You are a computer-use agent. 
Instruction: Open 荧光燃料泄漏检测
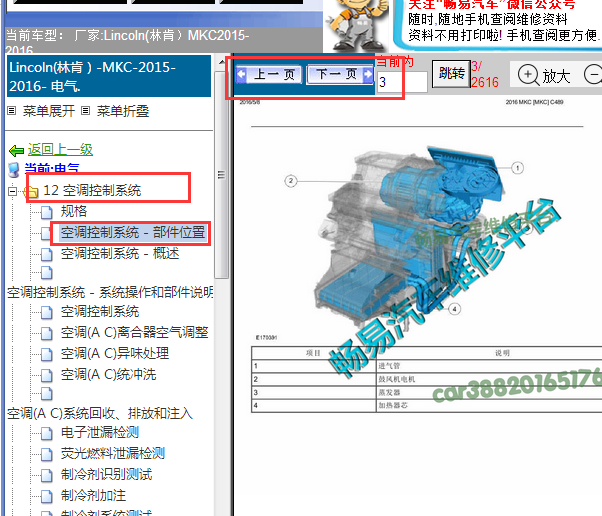(113, 453)
